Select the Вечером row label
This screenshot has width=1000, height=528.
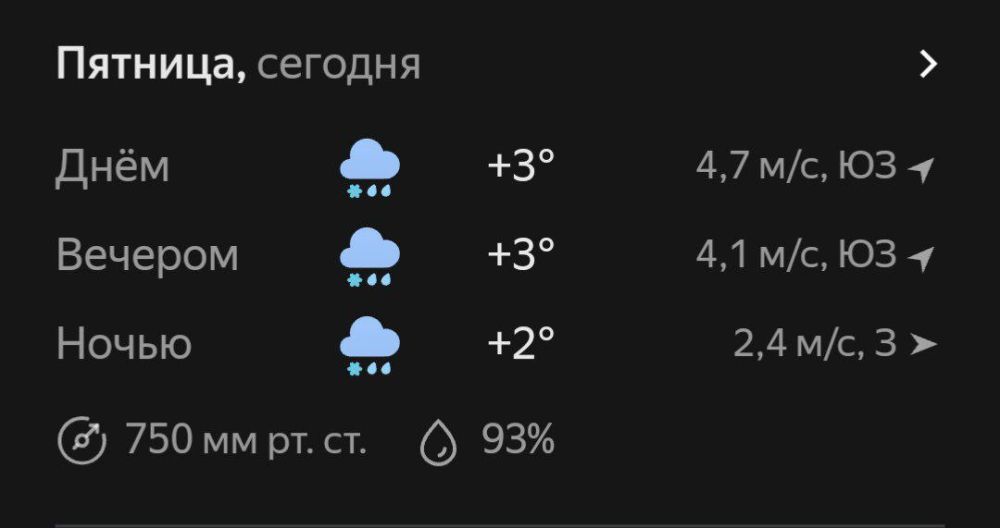click(148, 256)
